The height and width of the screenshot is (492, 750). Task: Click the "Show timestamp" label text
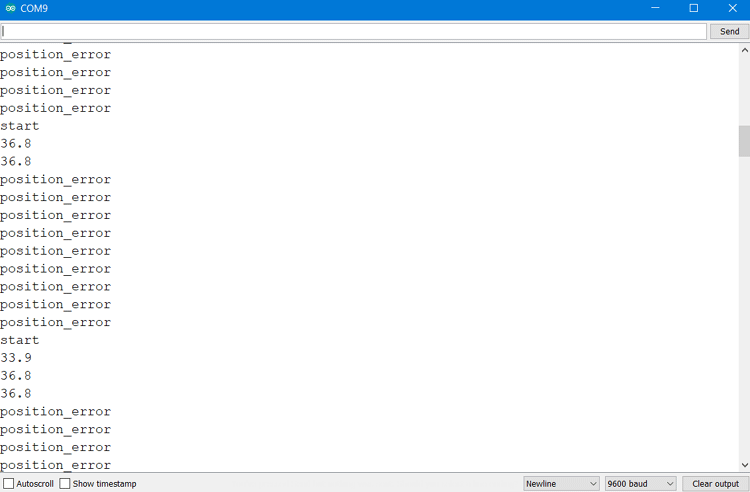pos(104,483)
